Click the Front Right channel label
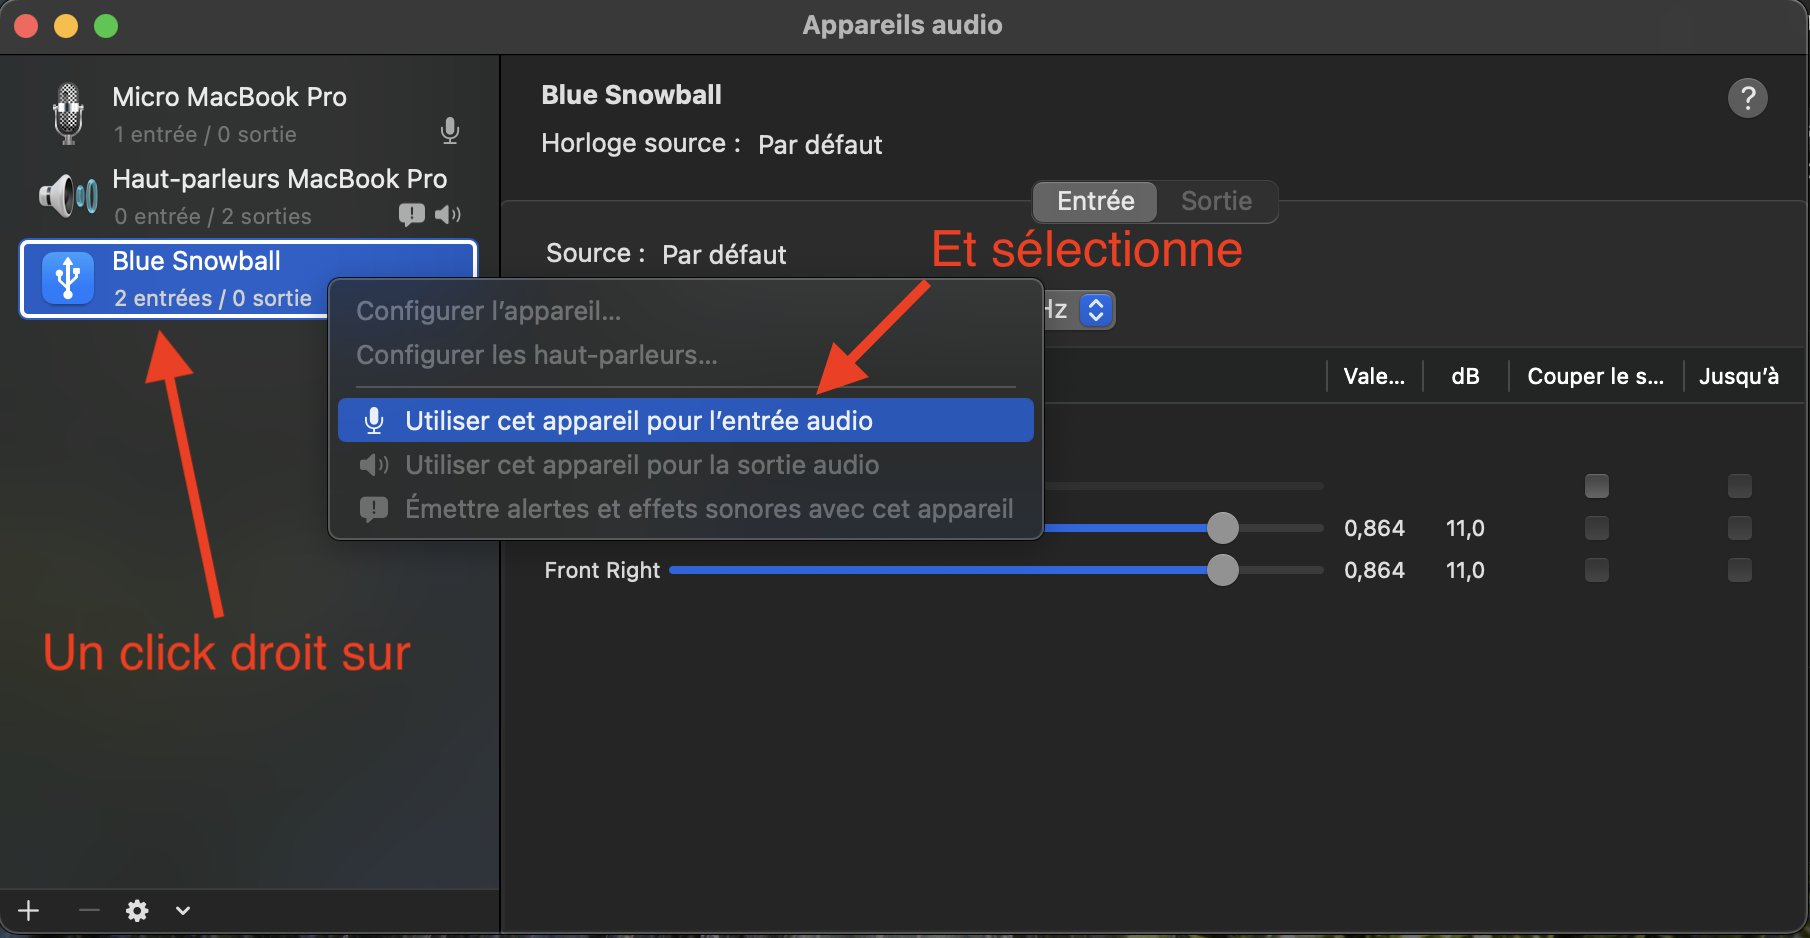Viewport: 1810px width, 938px height. [602, 570]
